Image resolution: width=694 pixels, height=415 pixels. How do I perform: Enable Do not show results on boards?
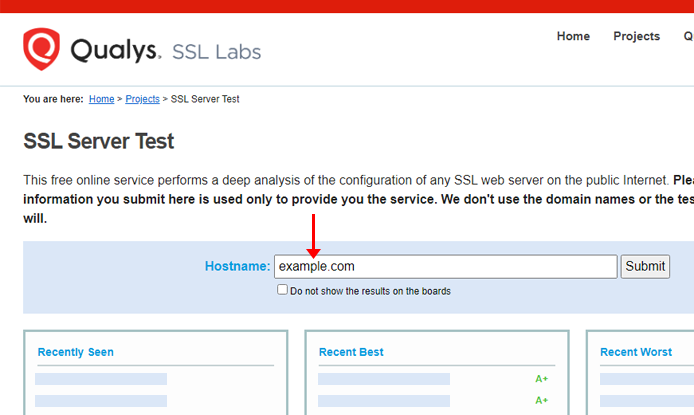tap(282, 290)
